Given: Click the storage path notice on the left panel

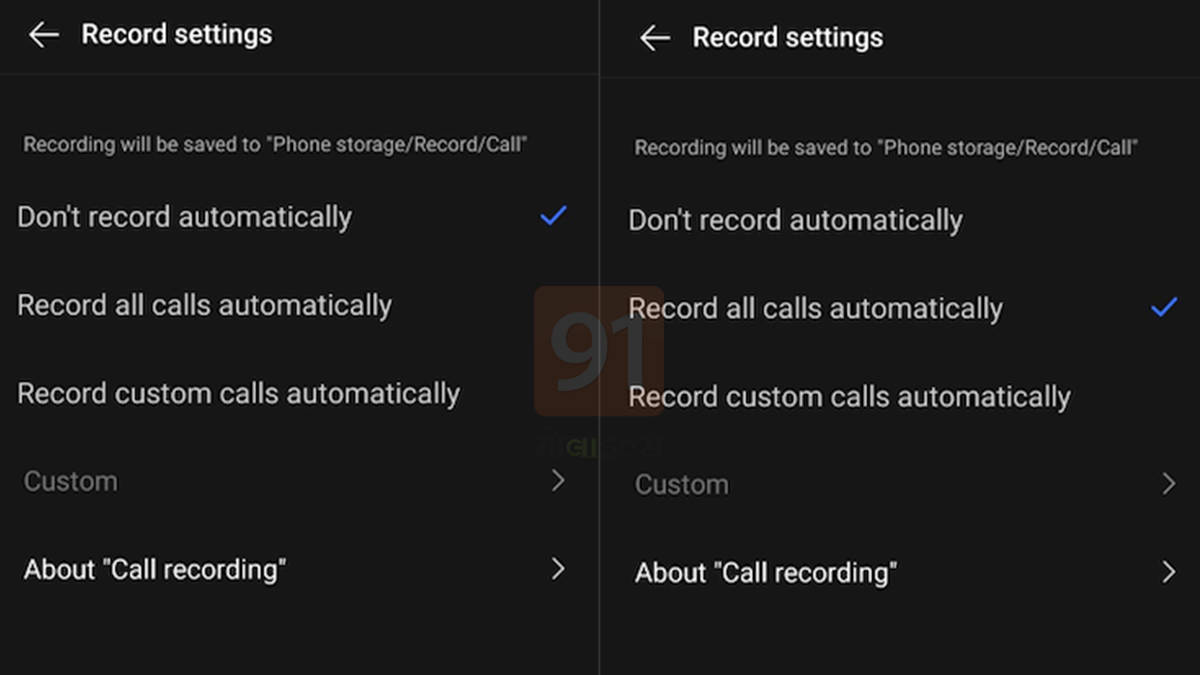Looking at the screenshot, I should 275,144.
